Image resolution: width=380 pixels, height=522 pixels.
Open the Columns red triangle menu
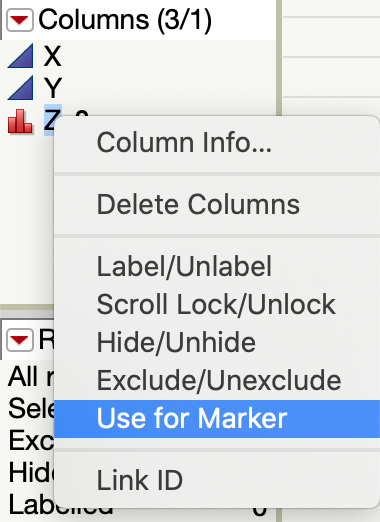click(20, 20)
